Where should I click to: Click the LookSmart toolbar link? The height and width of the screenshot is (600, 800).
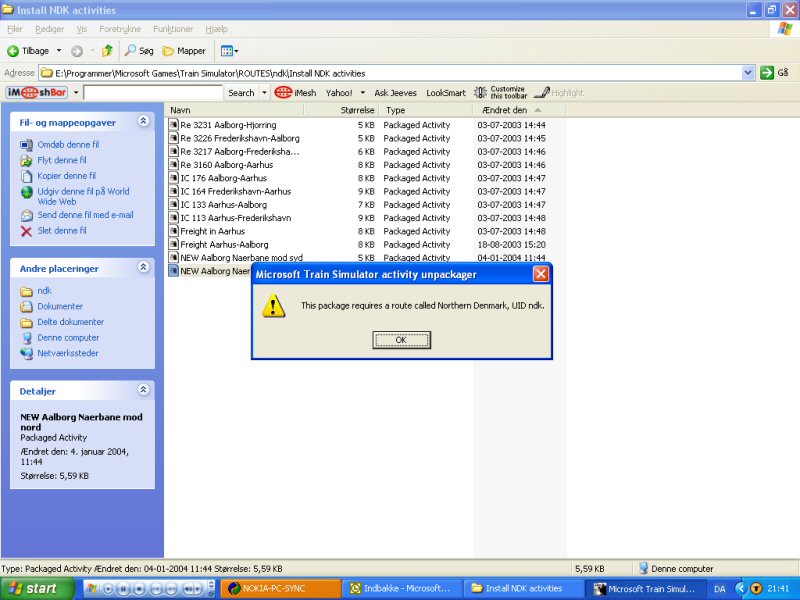point(446,92)
